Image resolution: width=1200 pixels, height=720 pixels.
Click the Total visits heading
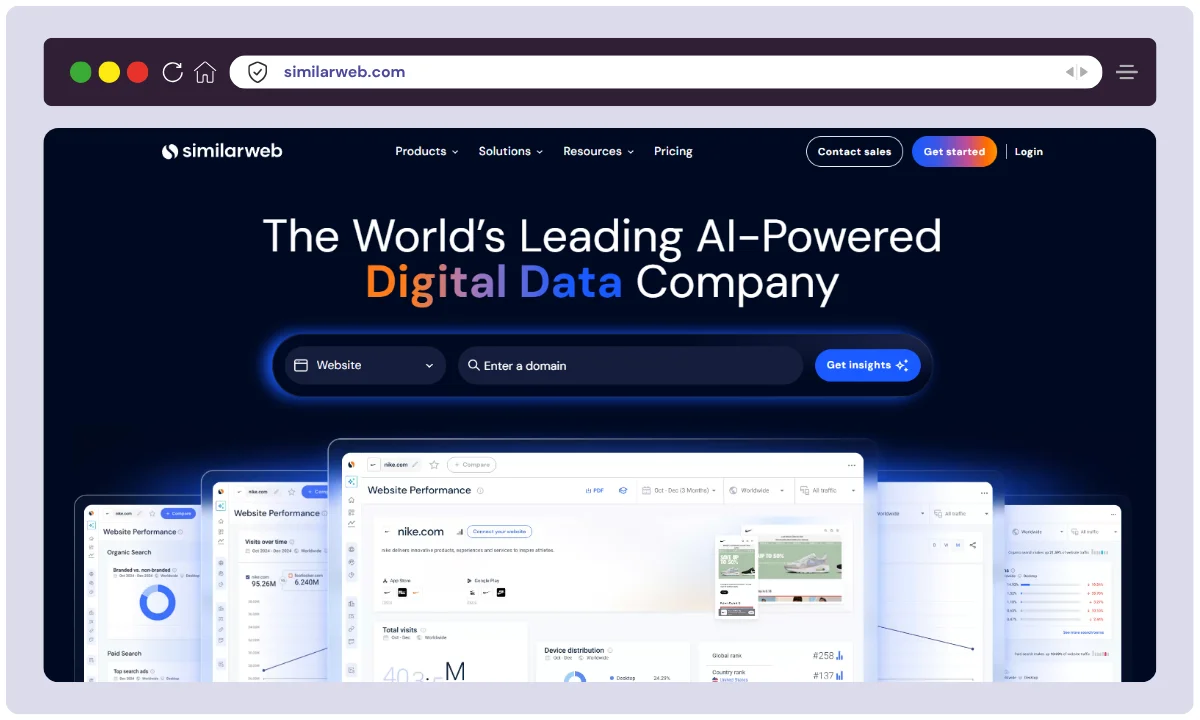399,630
